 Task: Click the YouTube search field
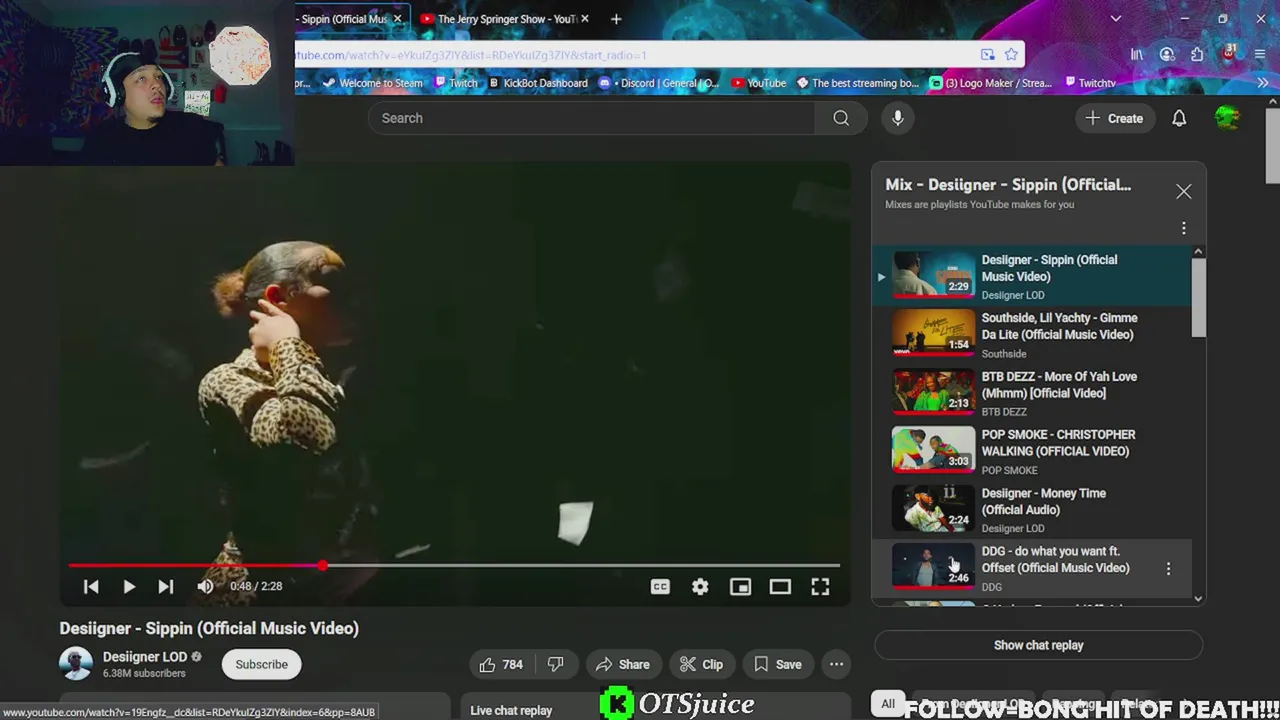click(592, 118)
